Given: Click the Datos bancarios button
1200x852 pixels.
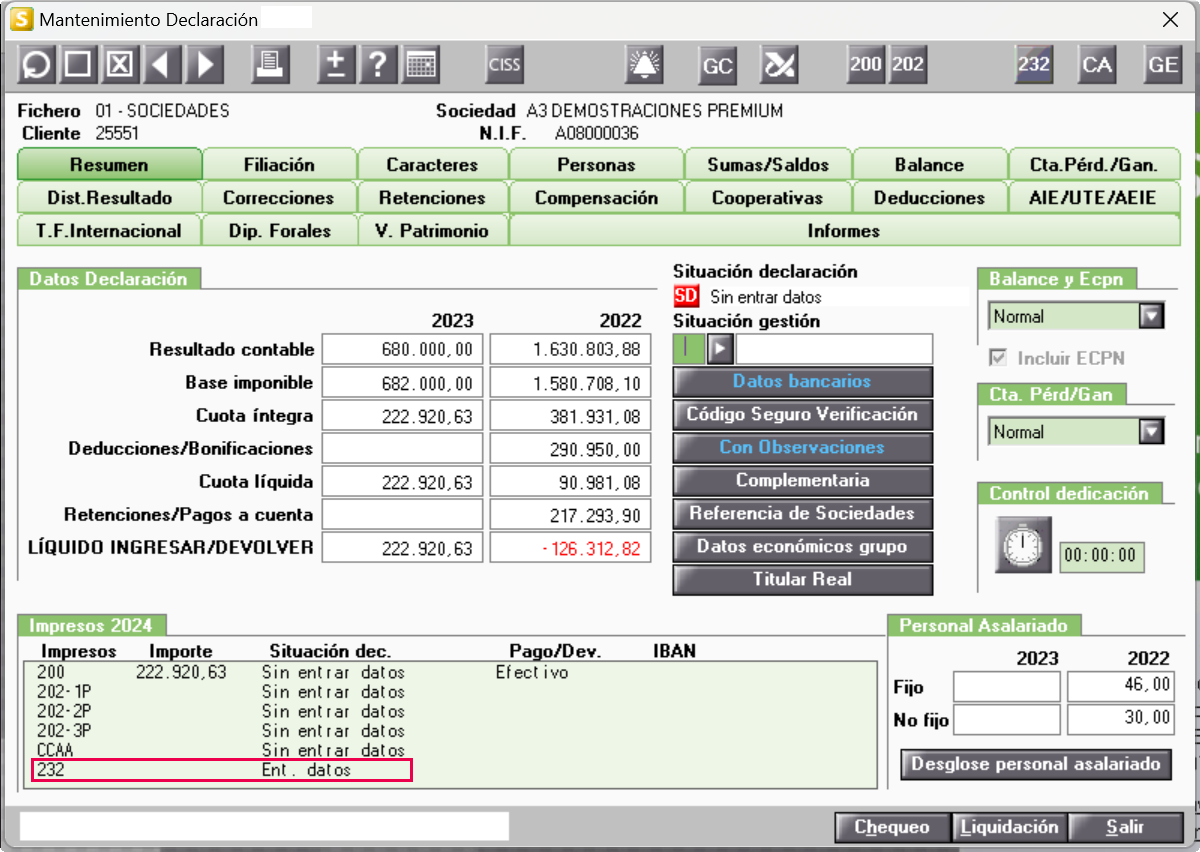Looking at the screenshot, I should pyautogui.click(x=802, y=381).
